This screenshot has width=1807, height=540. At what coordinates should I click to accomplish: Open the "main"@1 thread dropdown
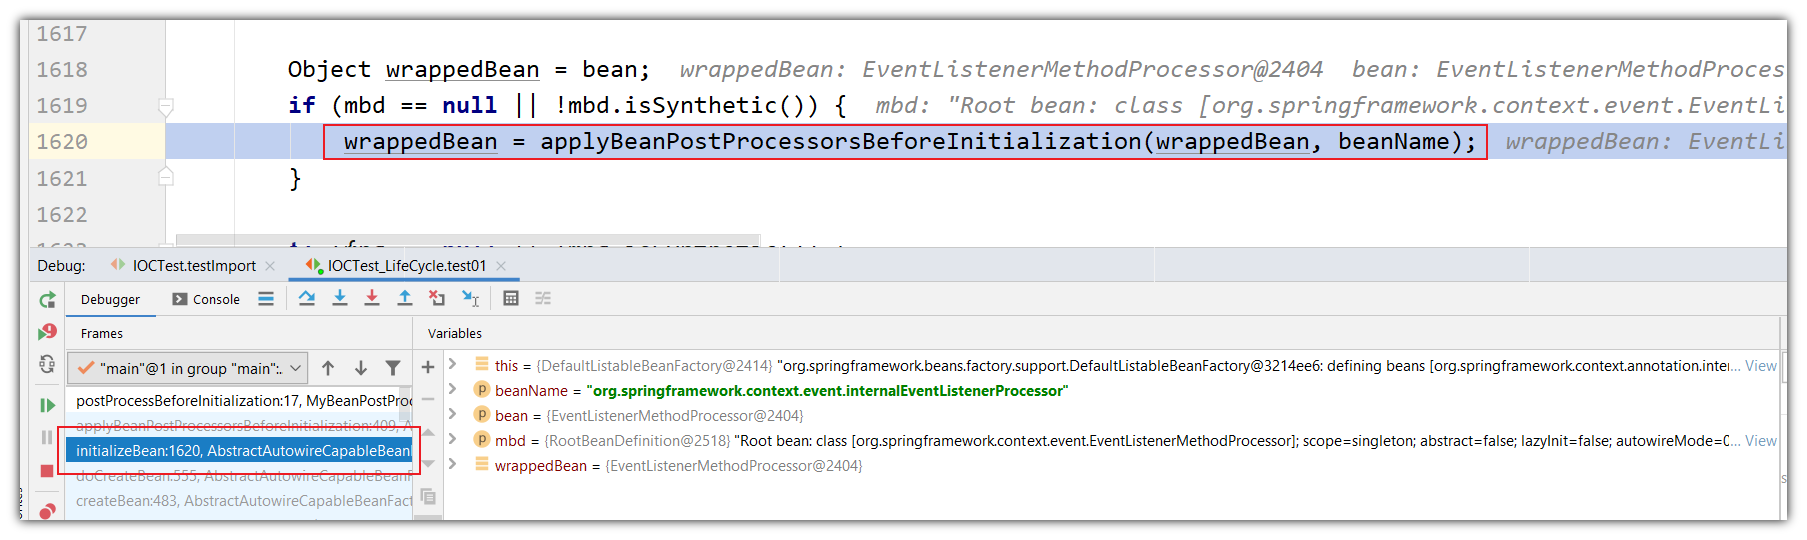pyautogui.click(x=187, y=368)
